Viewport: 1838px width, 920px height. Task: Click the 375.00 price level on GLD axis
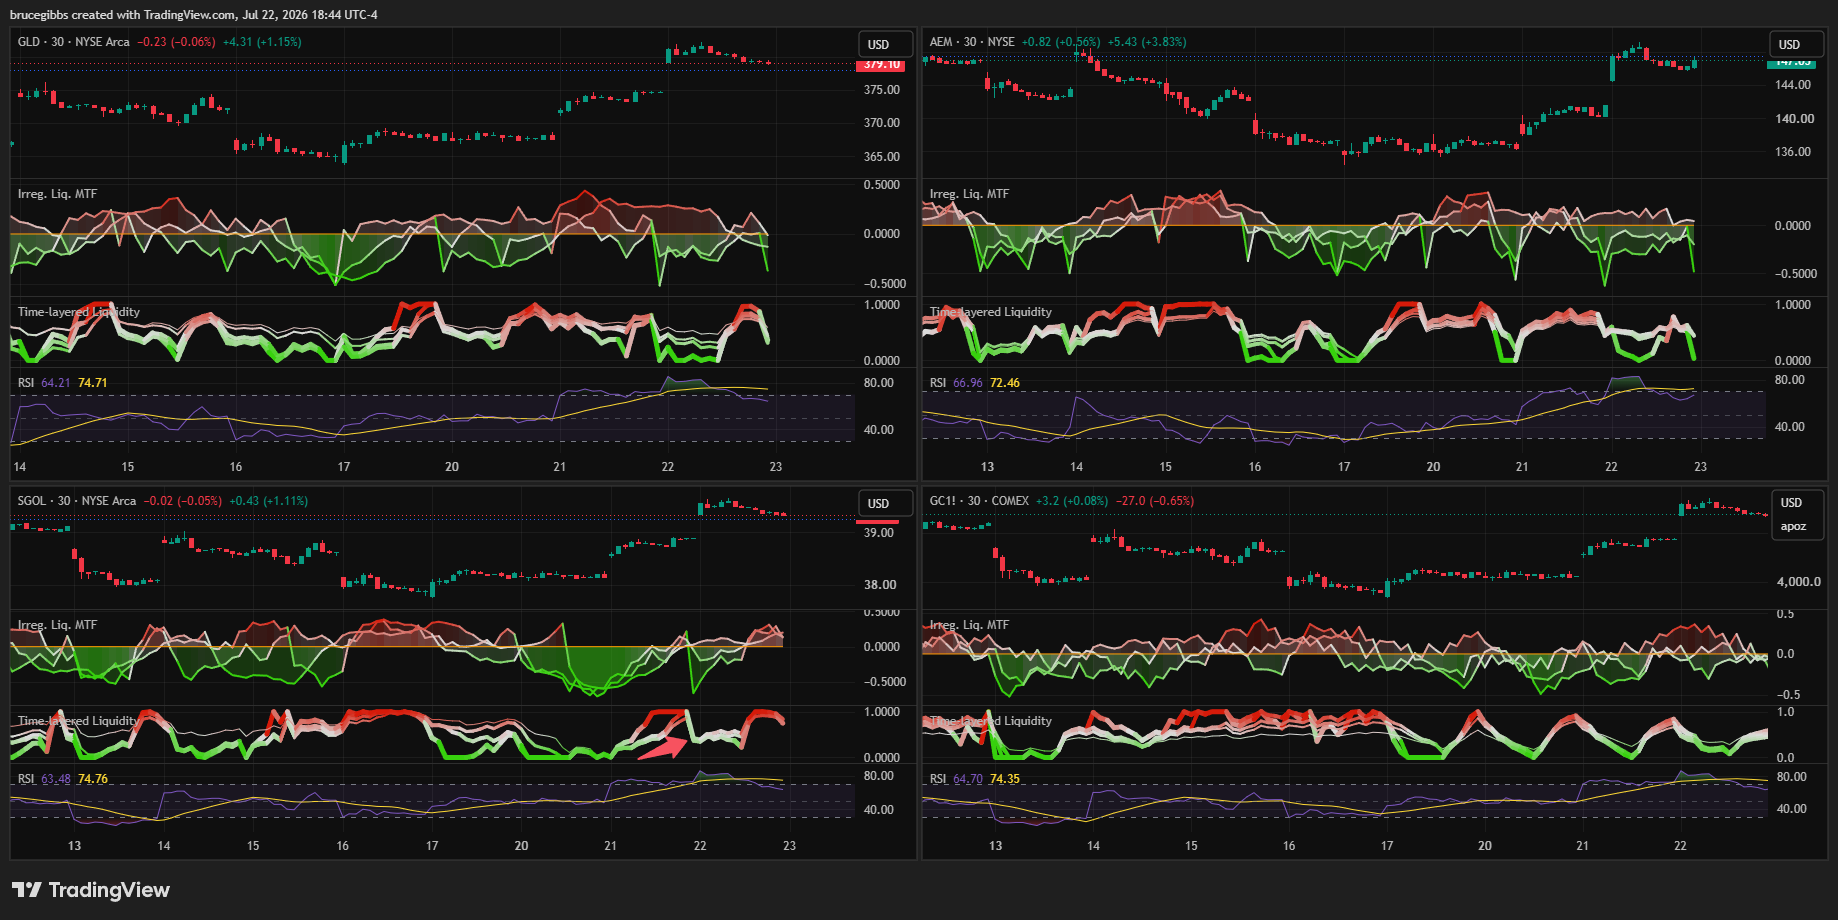[x=882, y=90]
